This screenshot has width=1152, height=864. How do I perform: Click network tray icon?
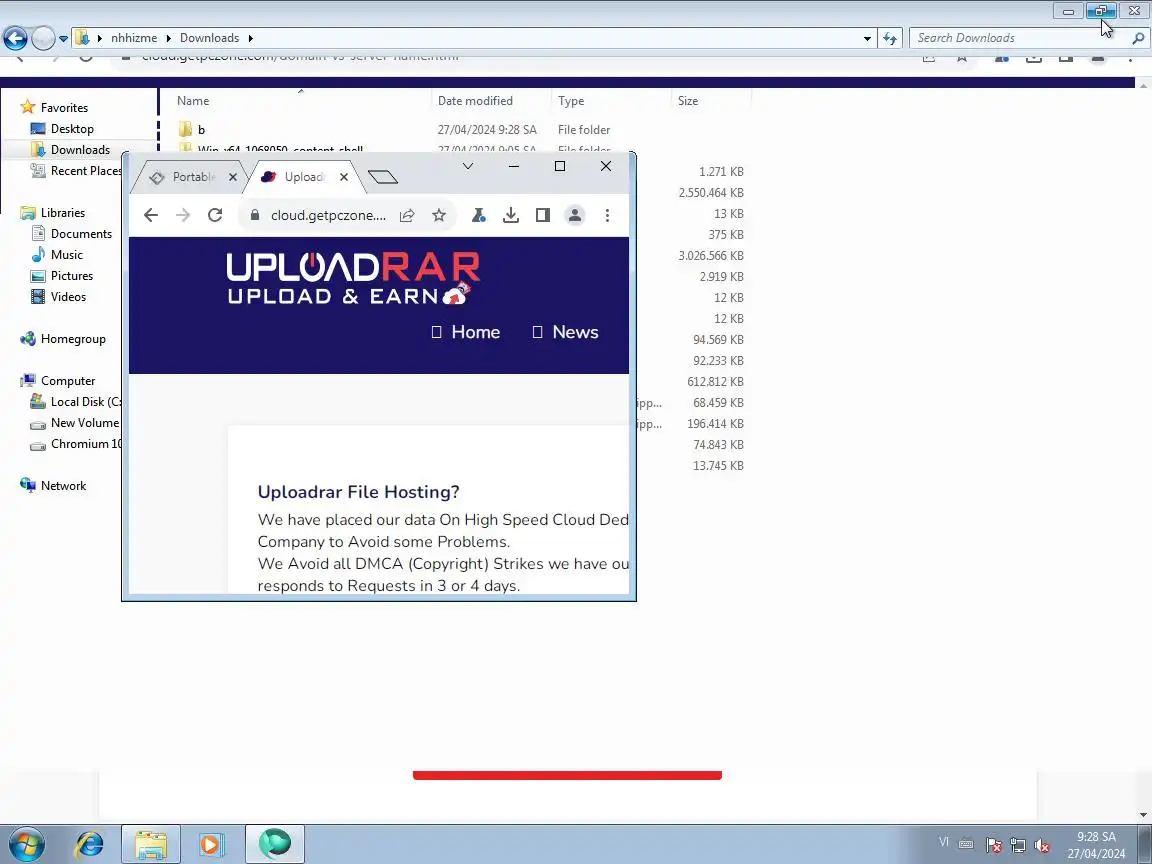click(x=1018, y=845)
